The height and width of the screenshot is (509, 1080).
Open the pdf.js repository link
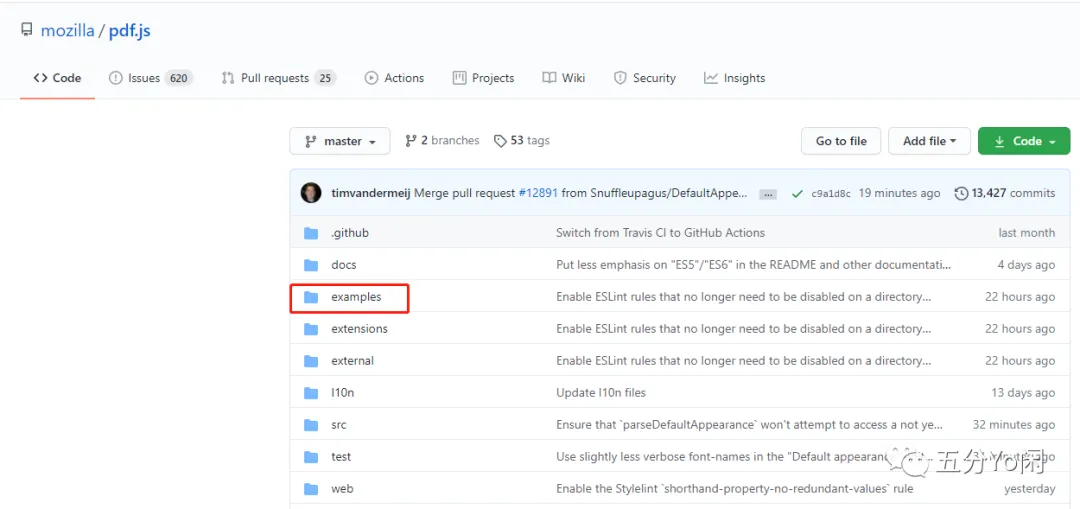click(x=129, y=31)
